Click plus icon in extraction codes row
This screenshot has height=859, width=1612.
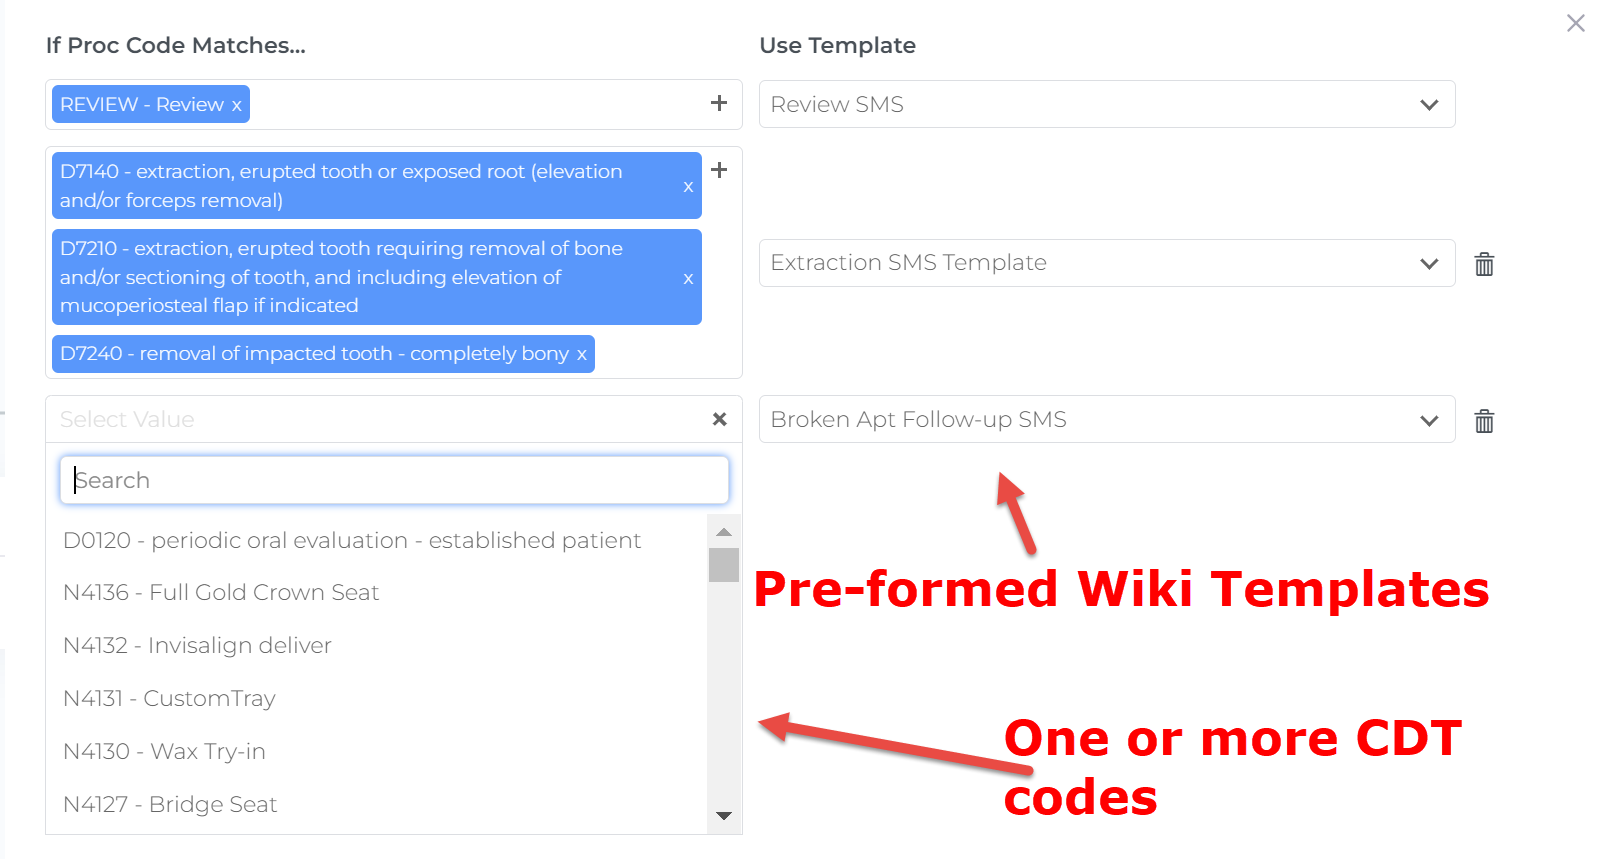click(718, 170)
